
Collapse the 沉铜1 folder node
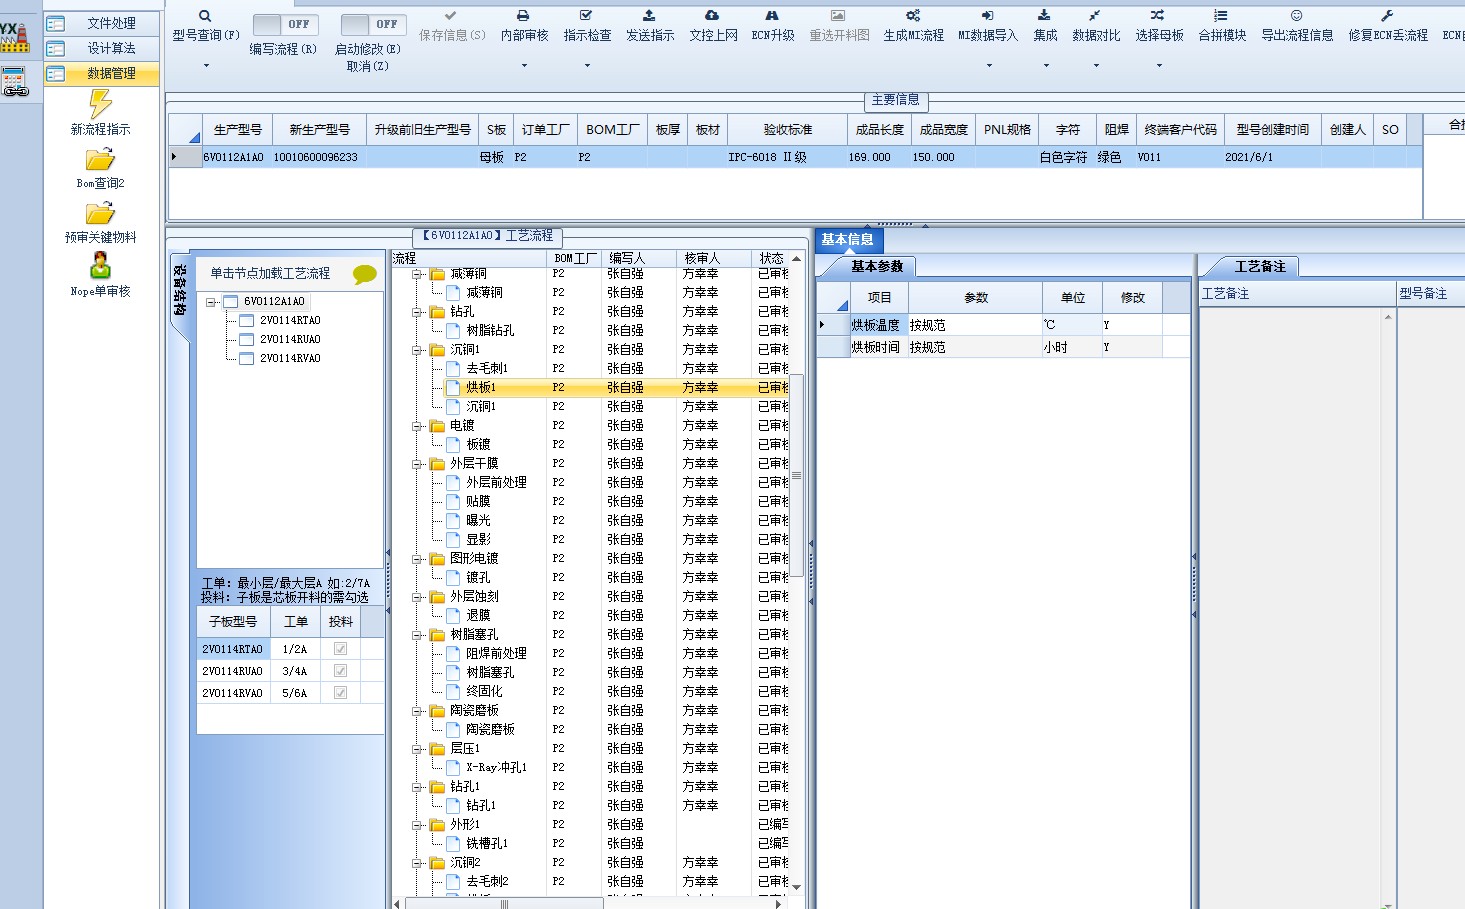click(418, 350)
